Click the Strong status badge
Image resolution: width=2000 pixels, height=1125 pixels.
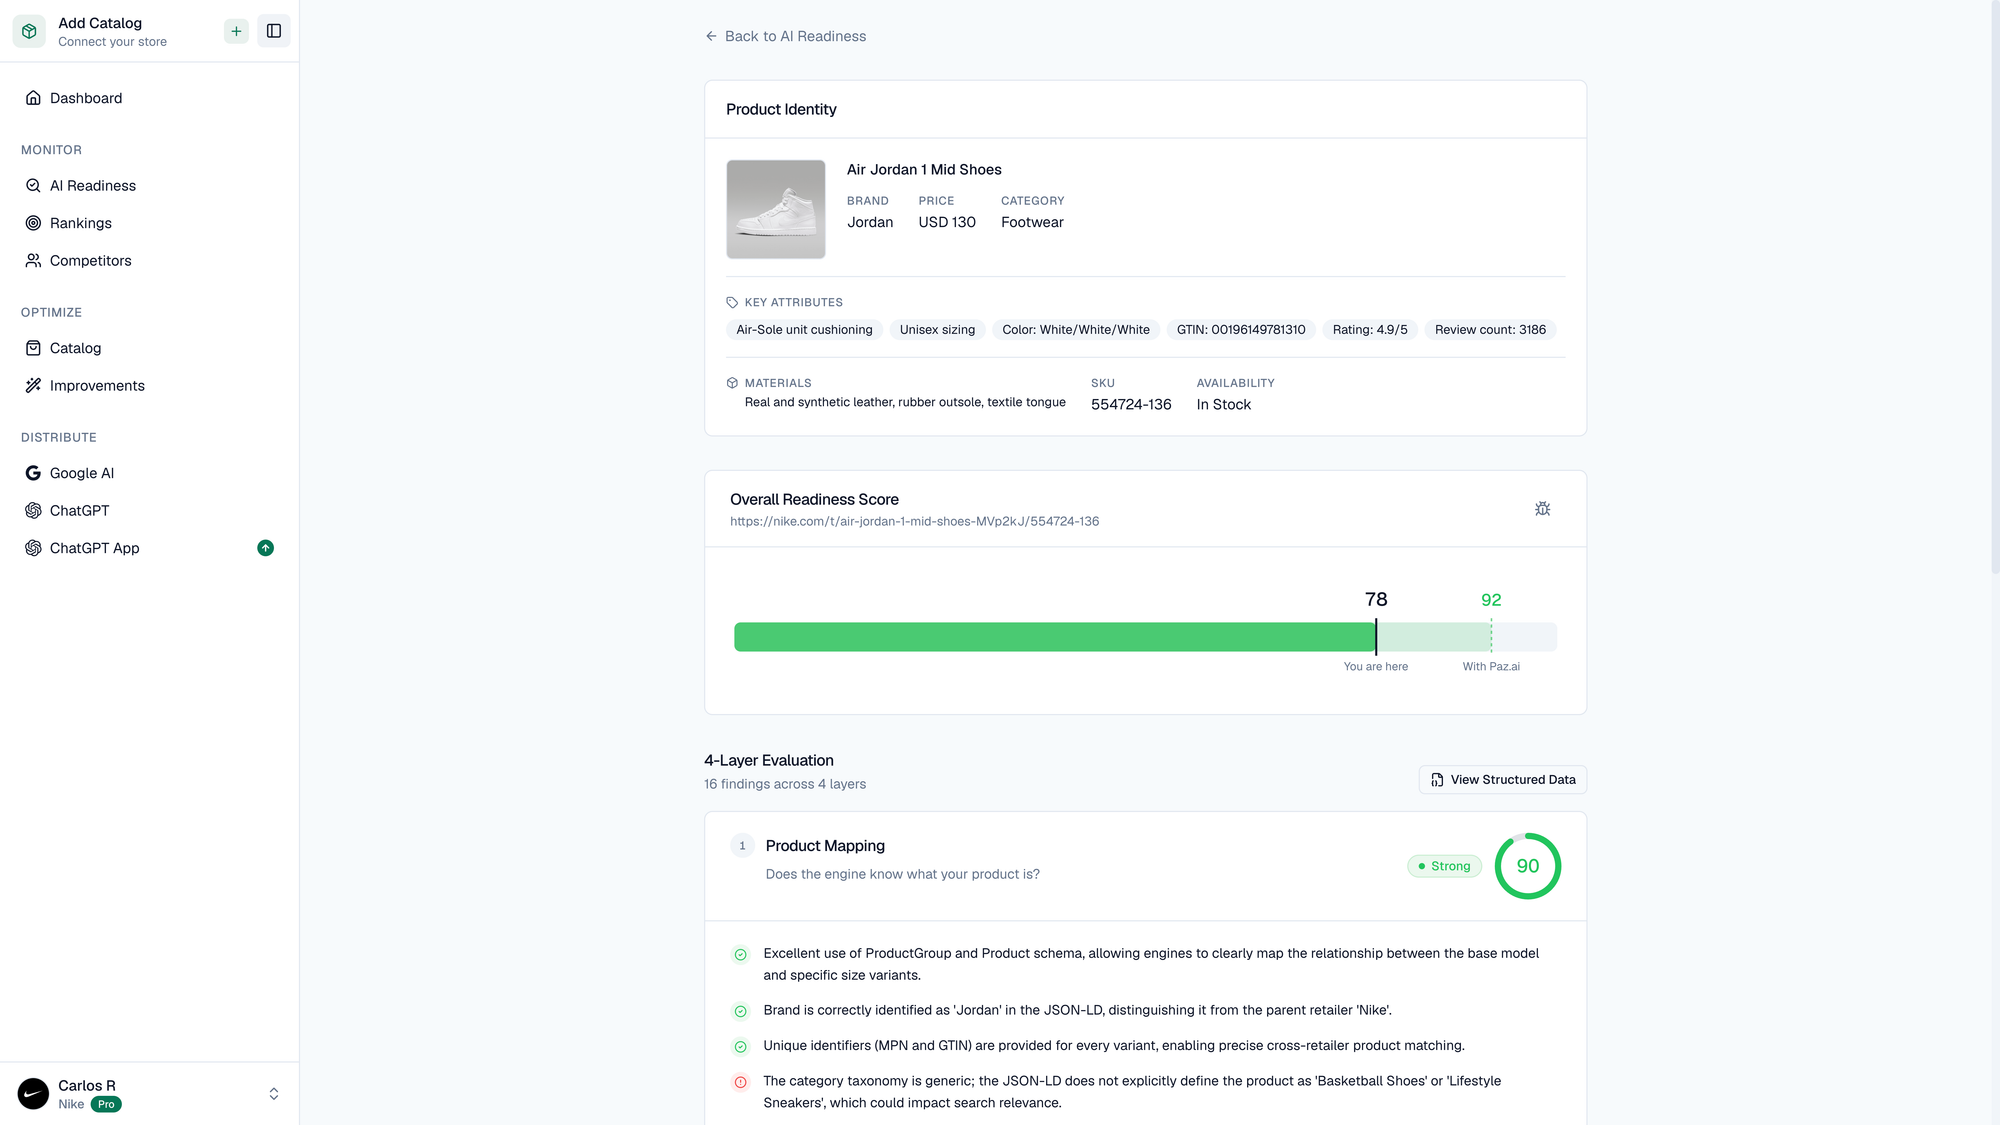[x=1444, y=866]
